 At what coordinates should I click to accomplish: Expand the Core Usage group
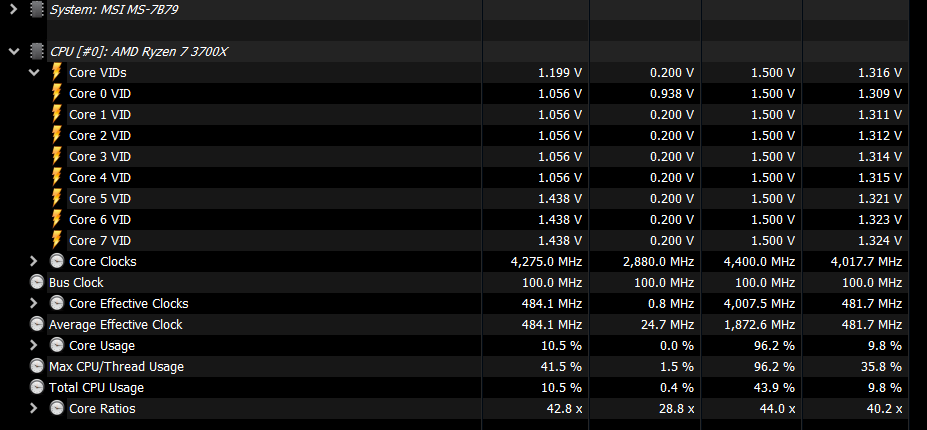pos(34,345)
